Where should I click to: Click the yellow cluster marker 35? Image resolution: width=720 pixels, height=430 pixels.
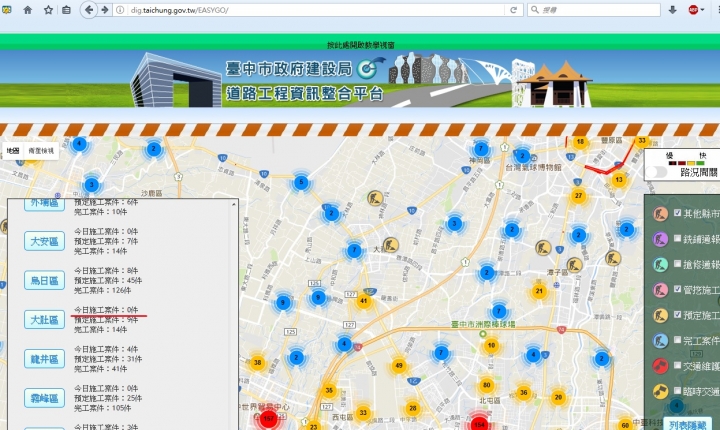click(x=329, y=390)
